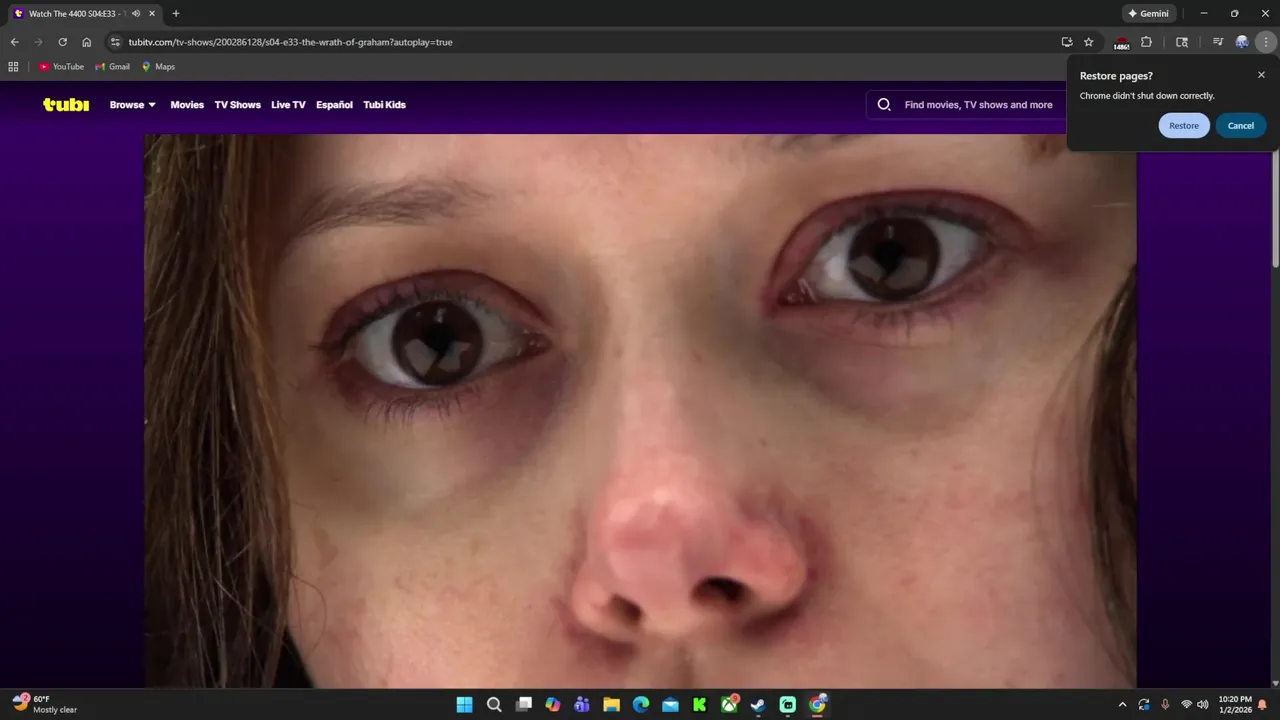Open Task View on the taskbar
The height and width of the screenshot is (720, 1280).
(x=523, y=705)
